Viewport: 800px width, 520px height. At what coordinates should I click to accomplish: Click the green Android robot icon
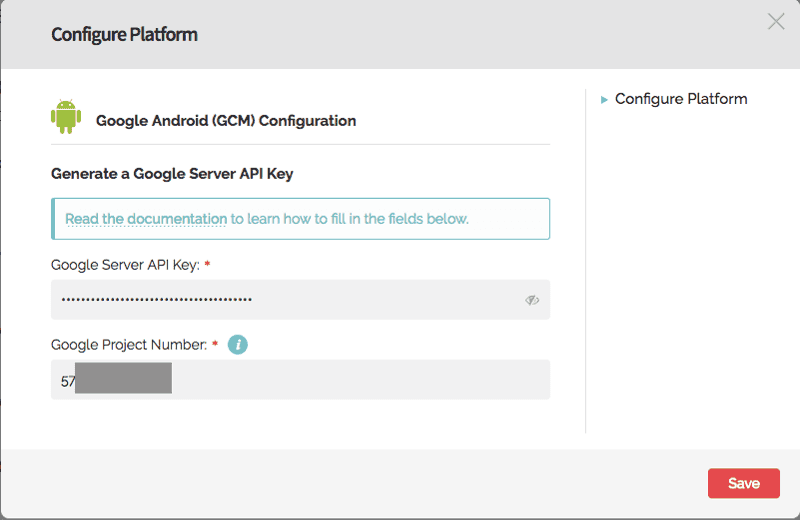(66, 117)
